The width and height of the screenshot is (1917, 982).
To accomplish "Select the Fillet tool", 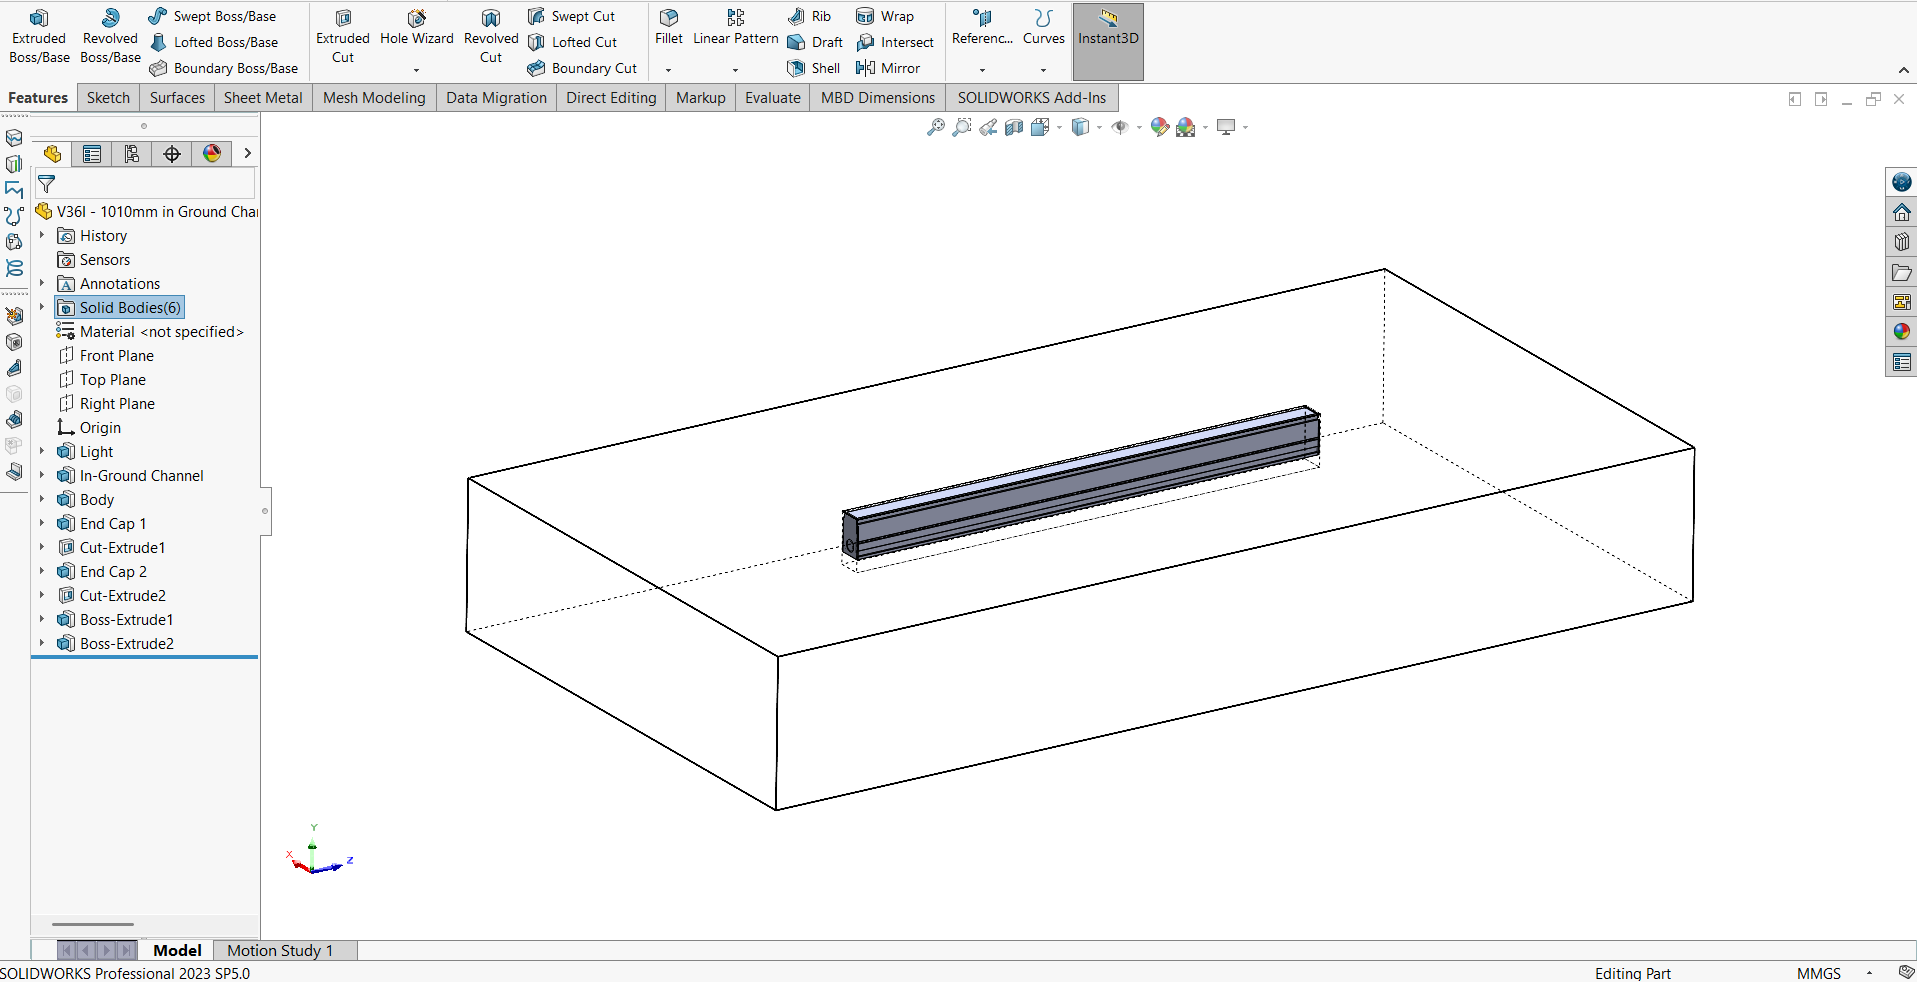I will (x=669, y=28).
